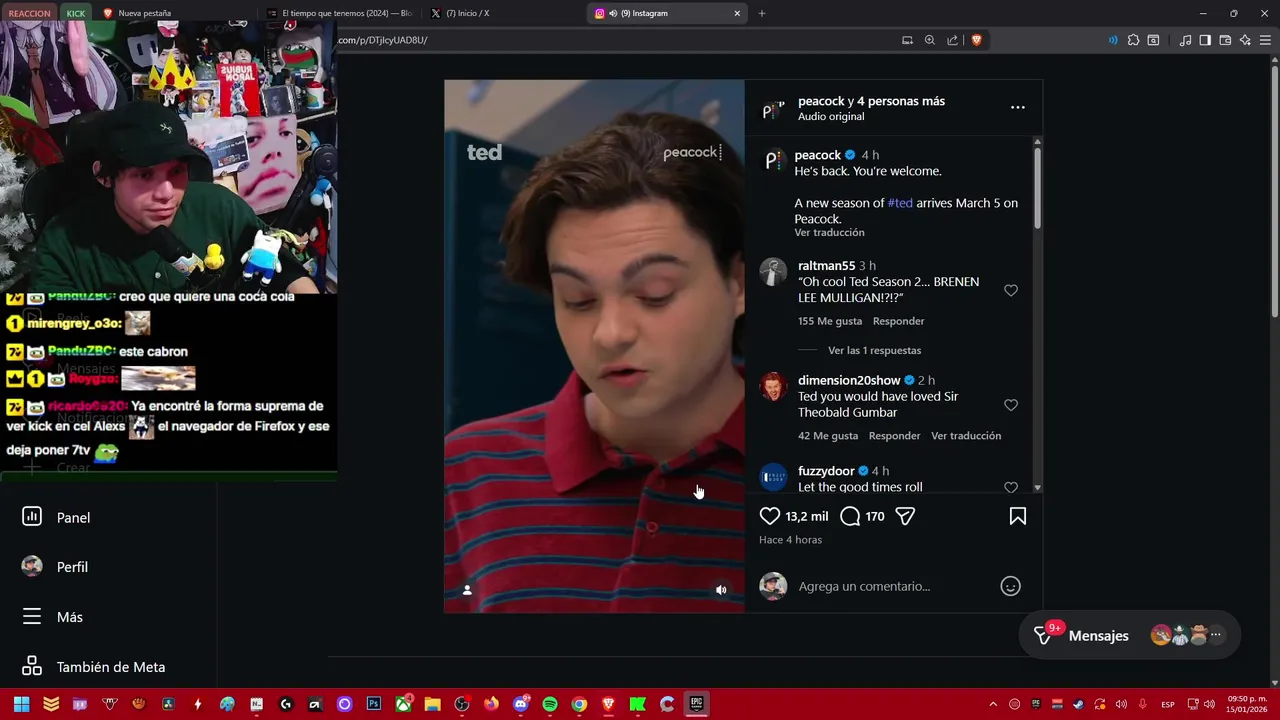The image size is (1280, 720).
Task: Open the Windows Start menu
Action: pyautogui.click(x=21, y=704)
